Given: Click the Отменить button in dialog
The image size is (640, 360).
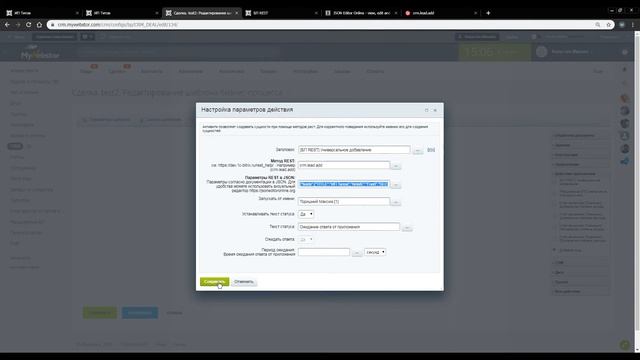Looking at the screenshot, I should point(244,282).
